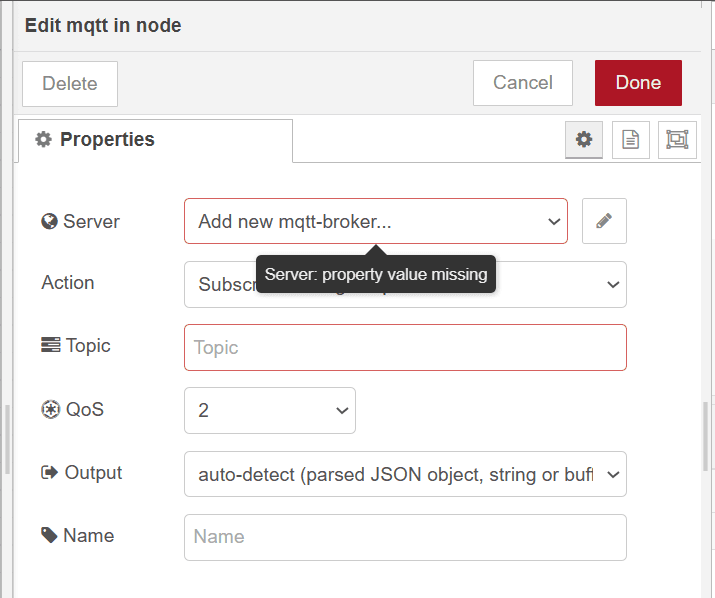Focus the Topic input field
Screen dimensions: 715x598
click(405, 348)
